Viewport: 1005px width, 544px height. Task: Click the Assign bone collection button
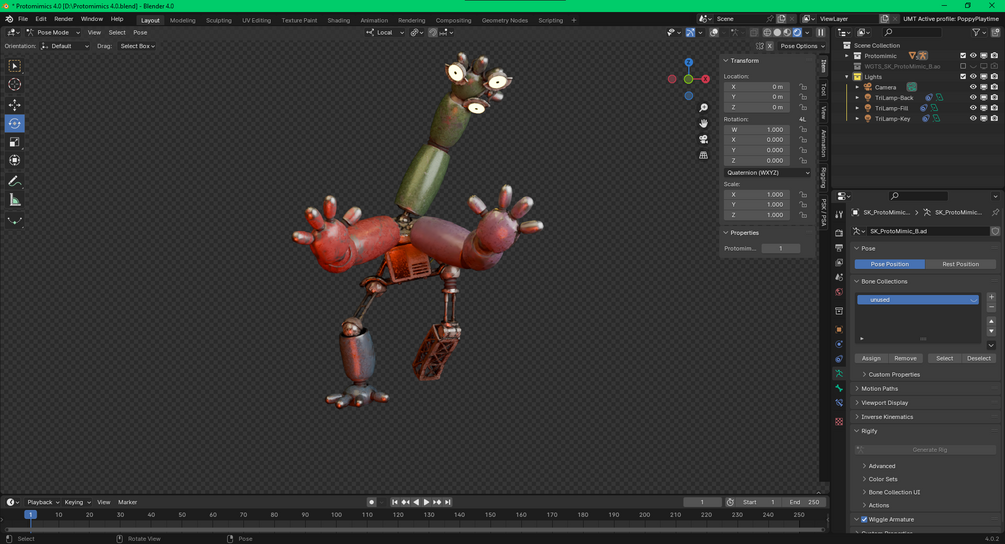coord(870,358)
